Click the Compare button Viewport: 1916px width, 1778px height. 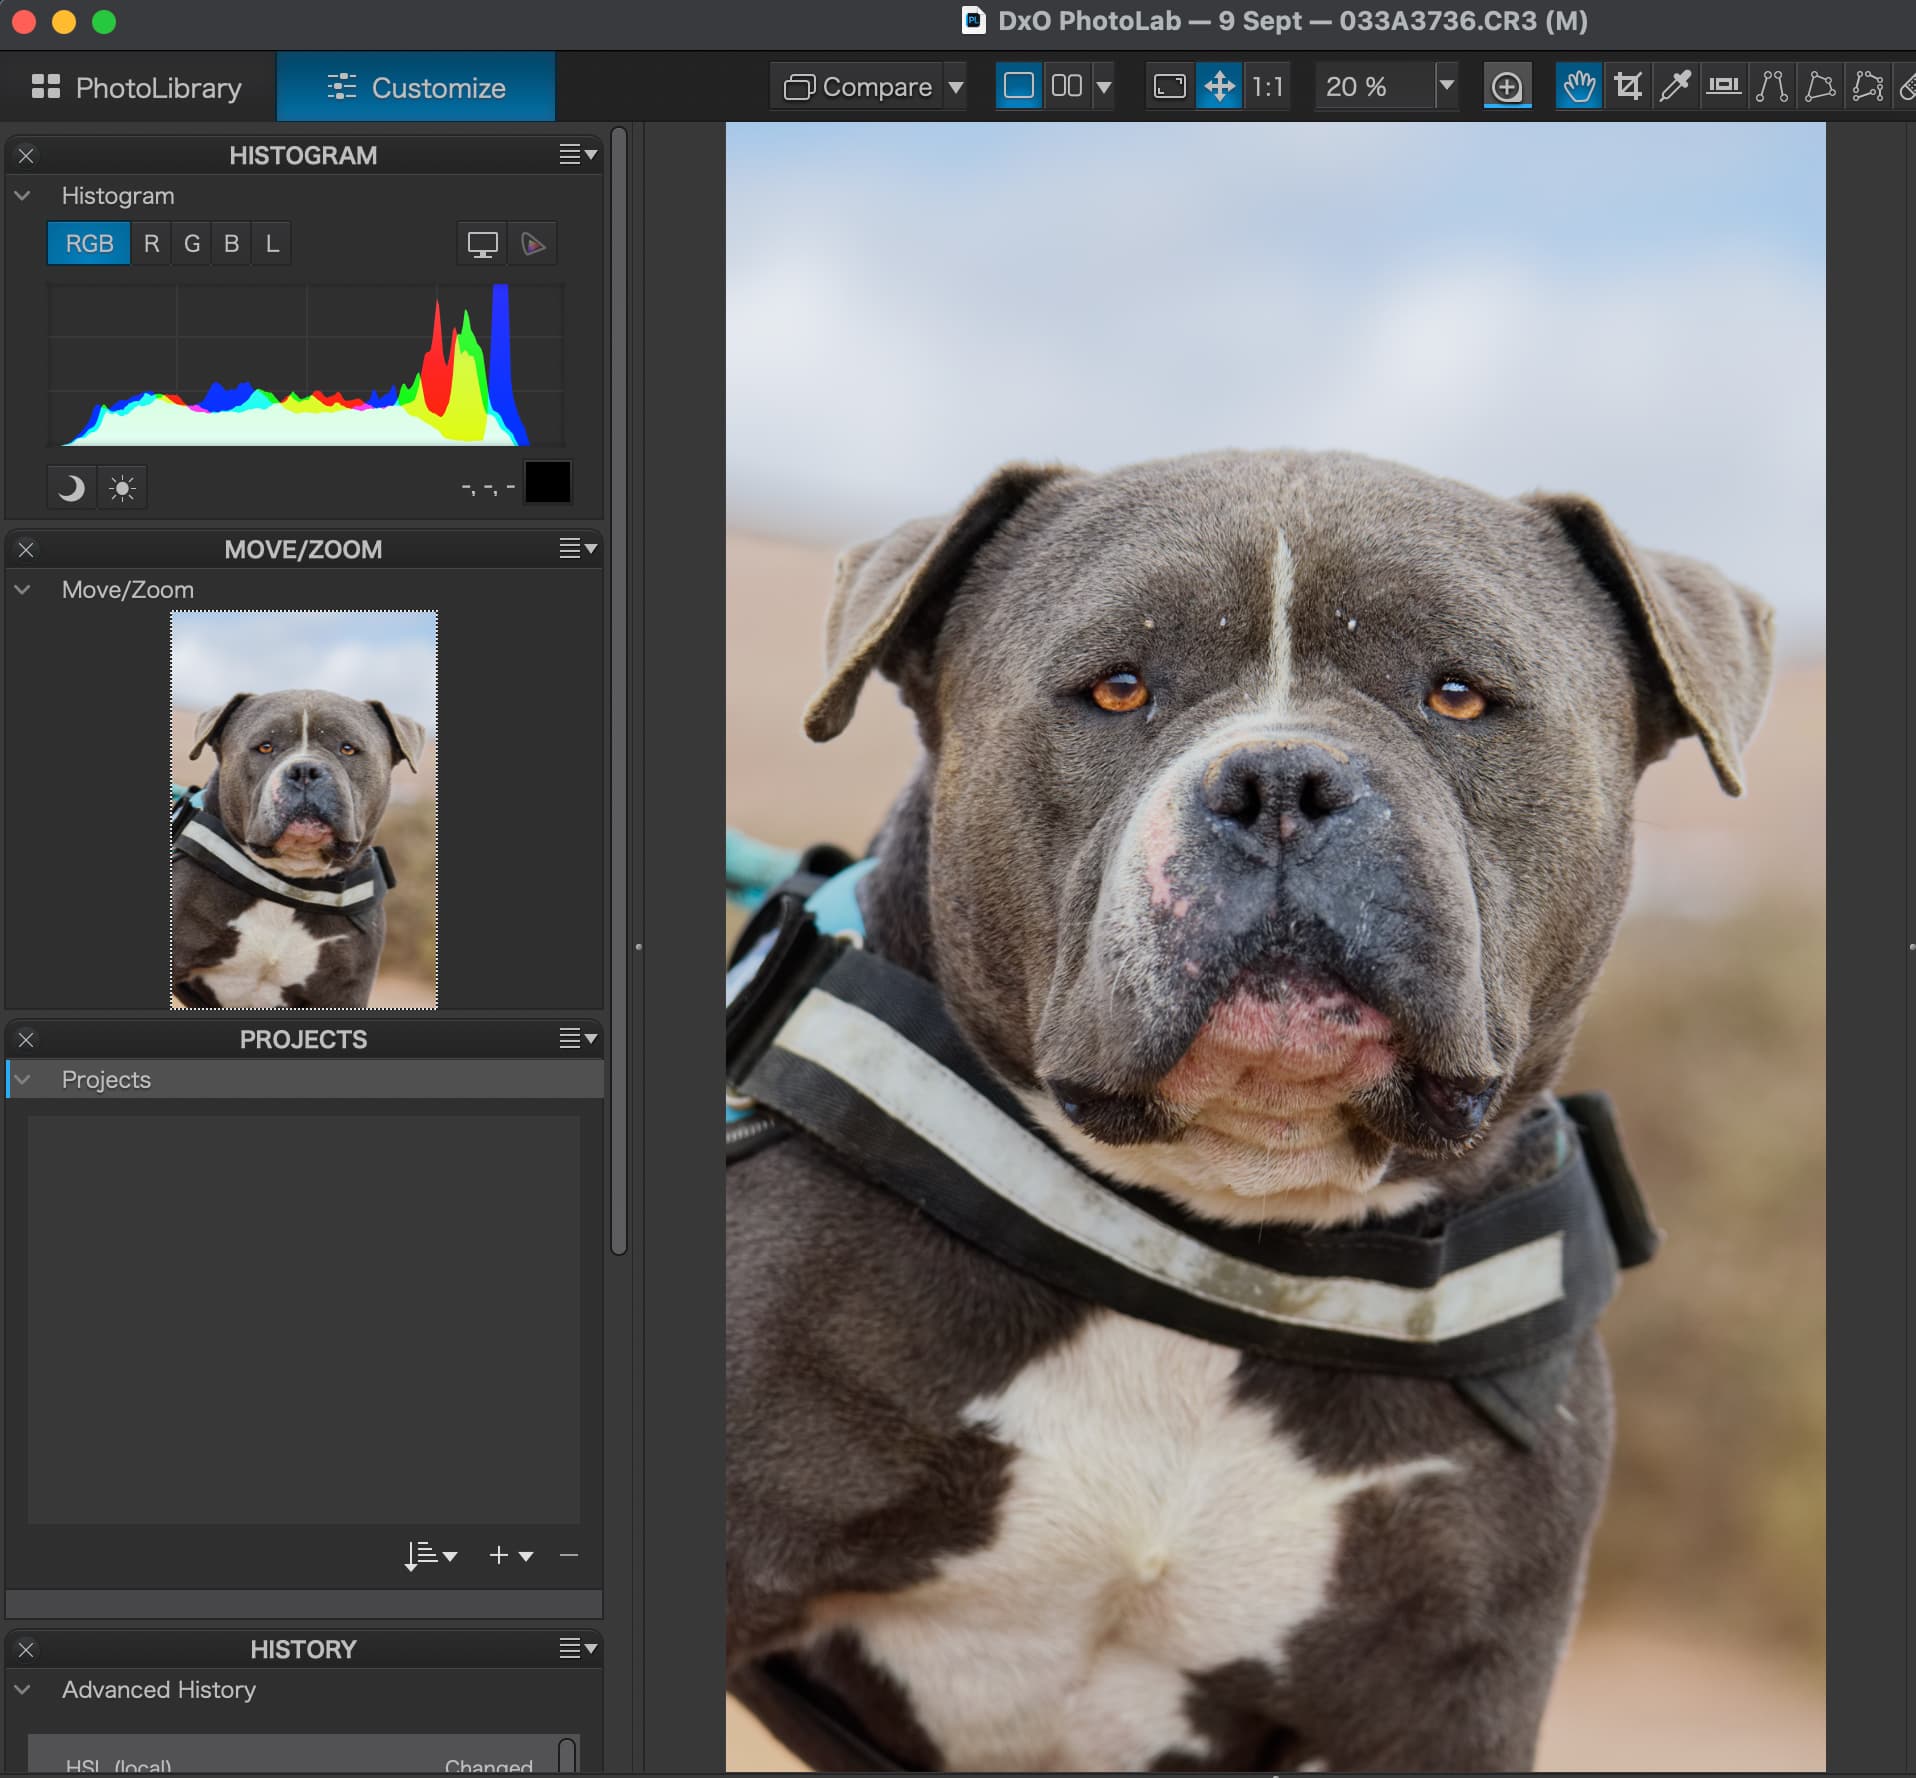(859, 87)
